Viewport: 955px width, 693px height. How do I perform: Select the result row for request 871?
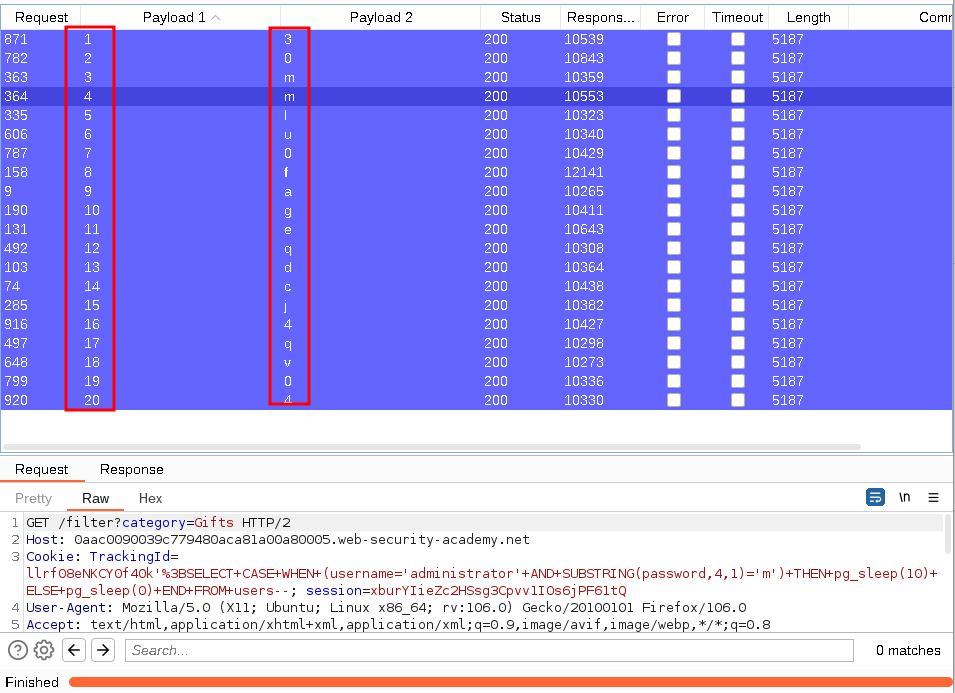point(476,39)
